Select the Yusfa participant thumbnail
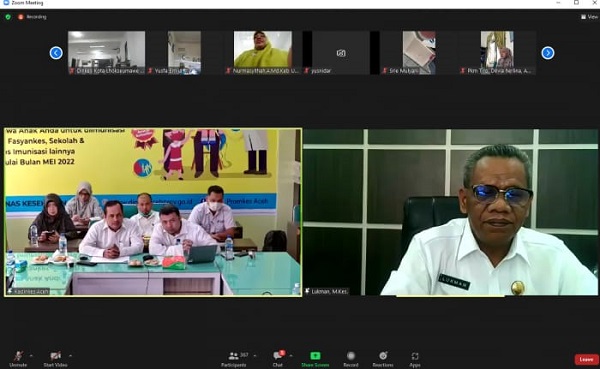 [184, 52]
